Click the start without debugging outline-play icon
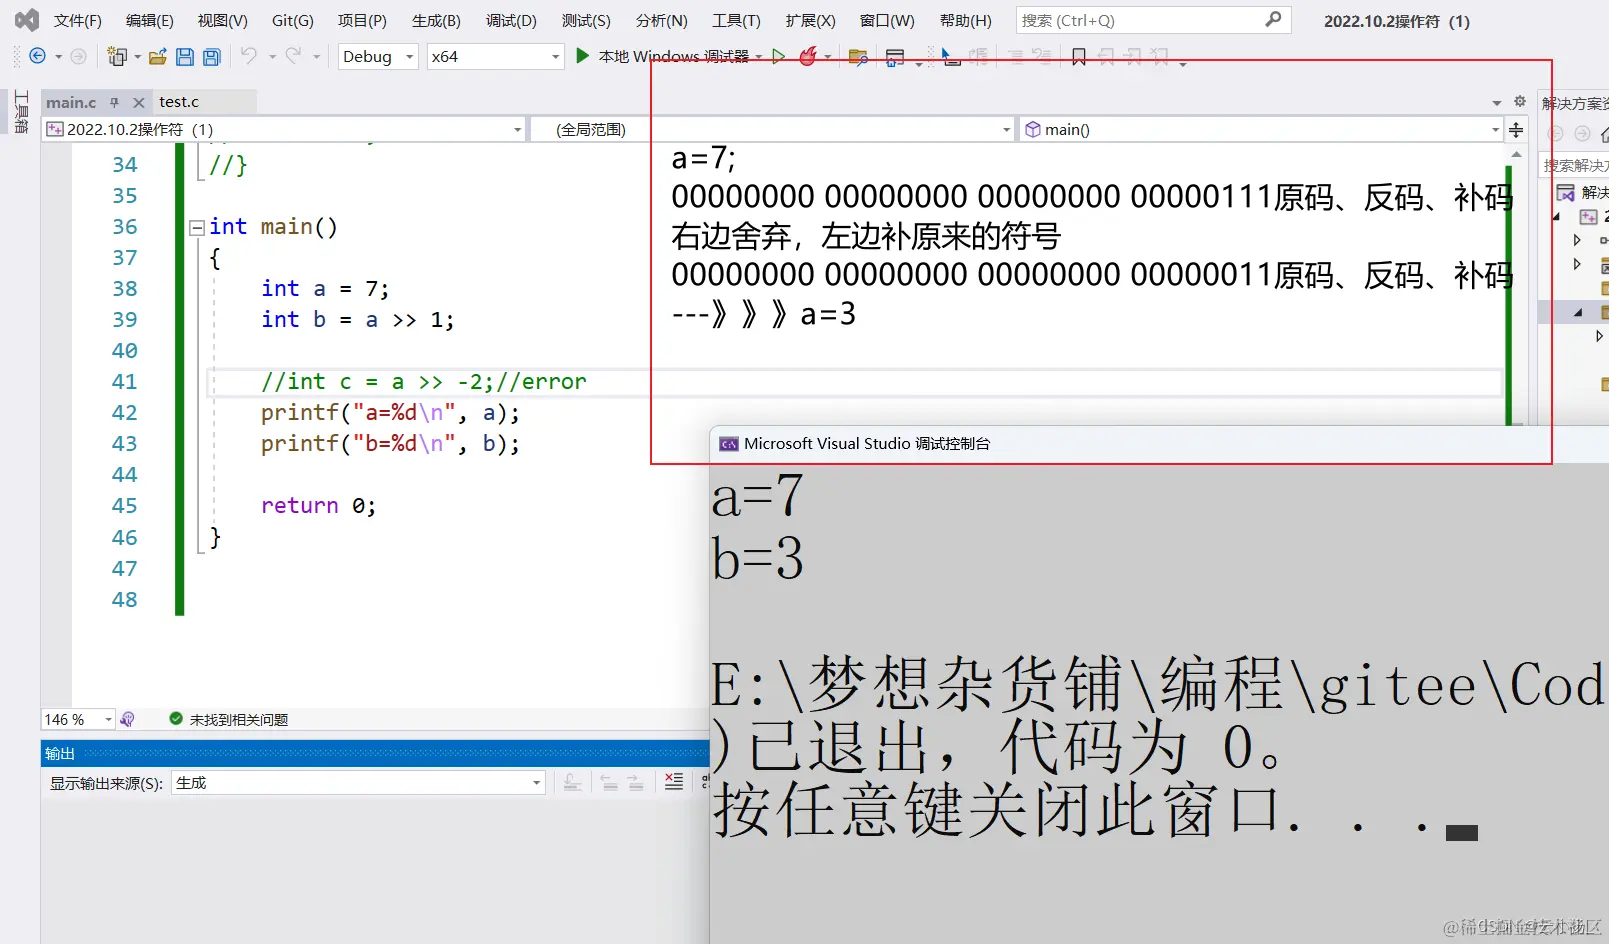1609x944 pixels. point(779,56)
